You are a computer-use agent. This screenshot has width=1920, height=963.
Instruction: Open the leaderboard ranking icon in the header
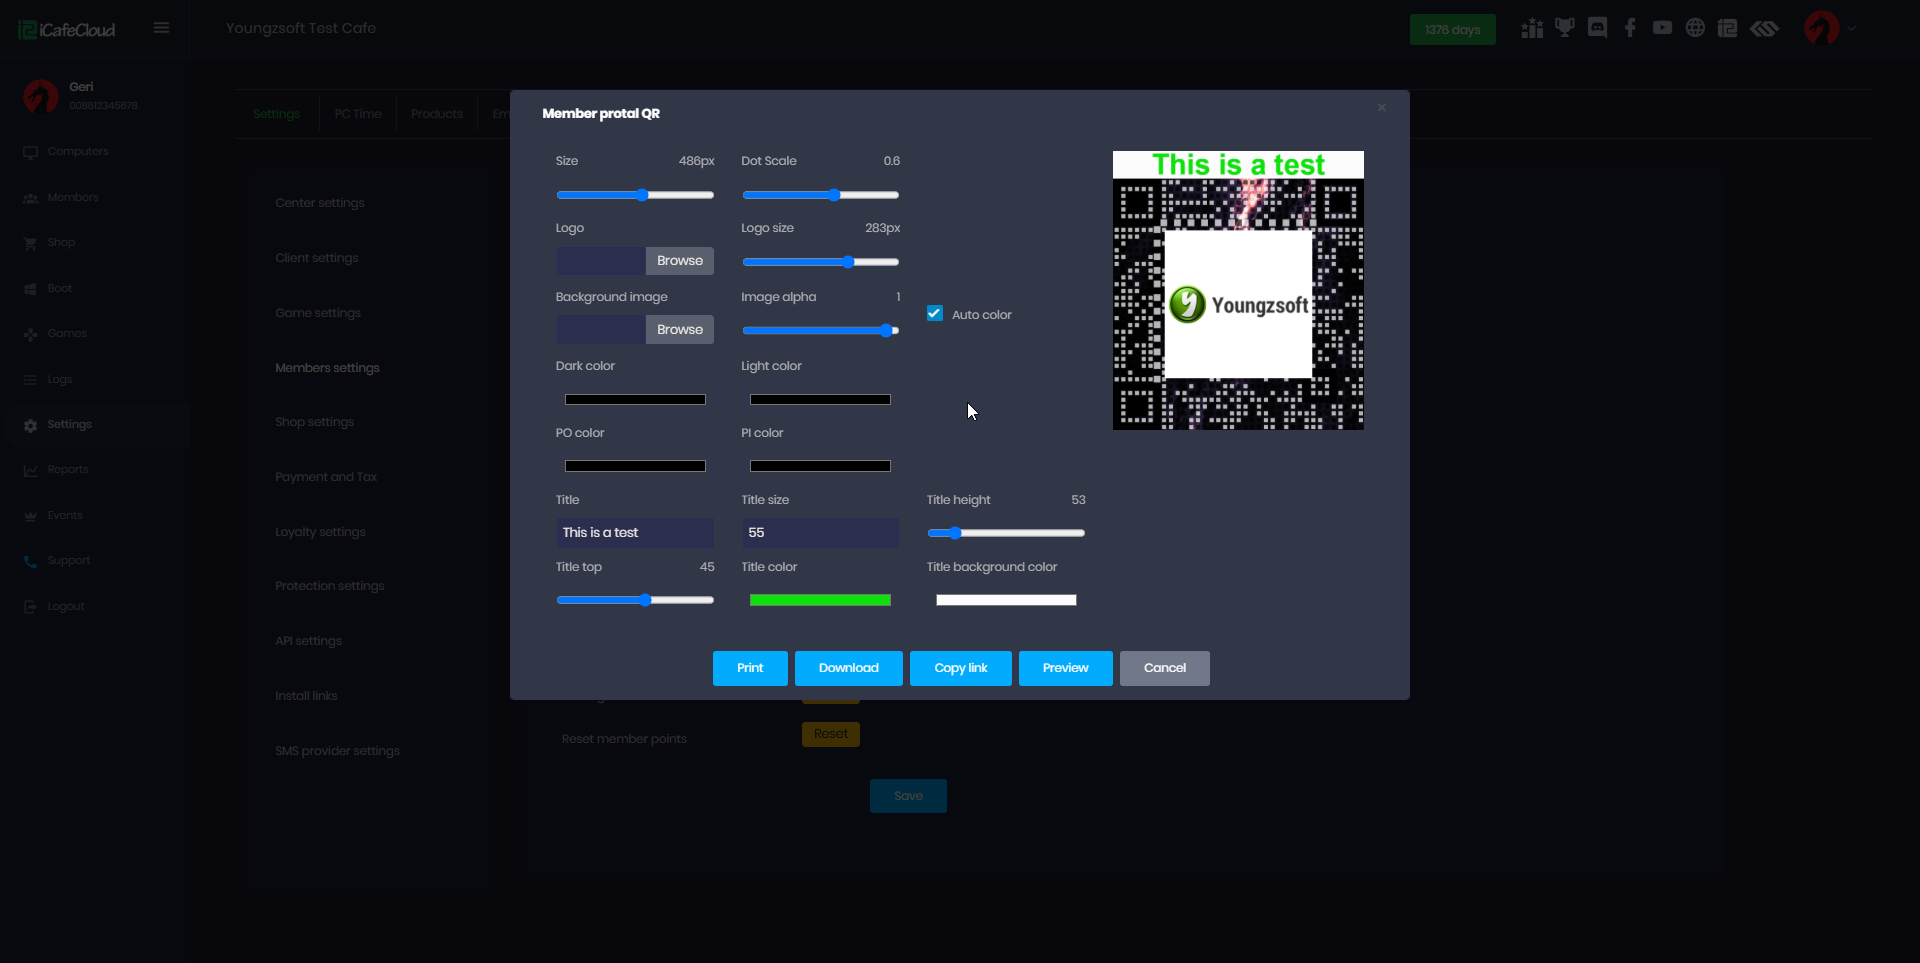(1532, 28)
